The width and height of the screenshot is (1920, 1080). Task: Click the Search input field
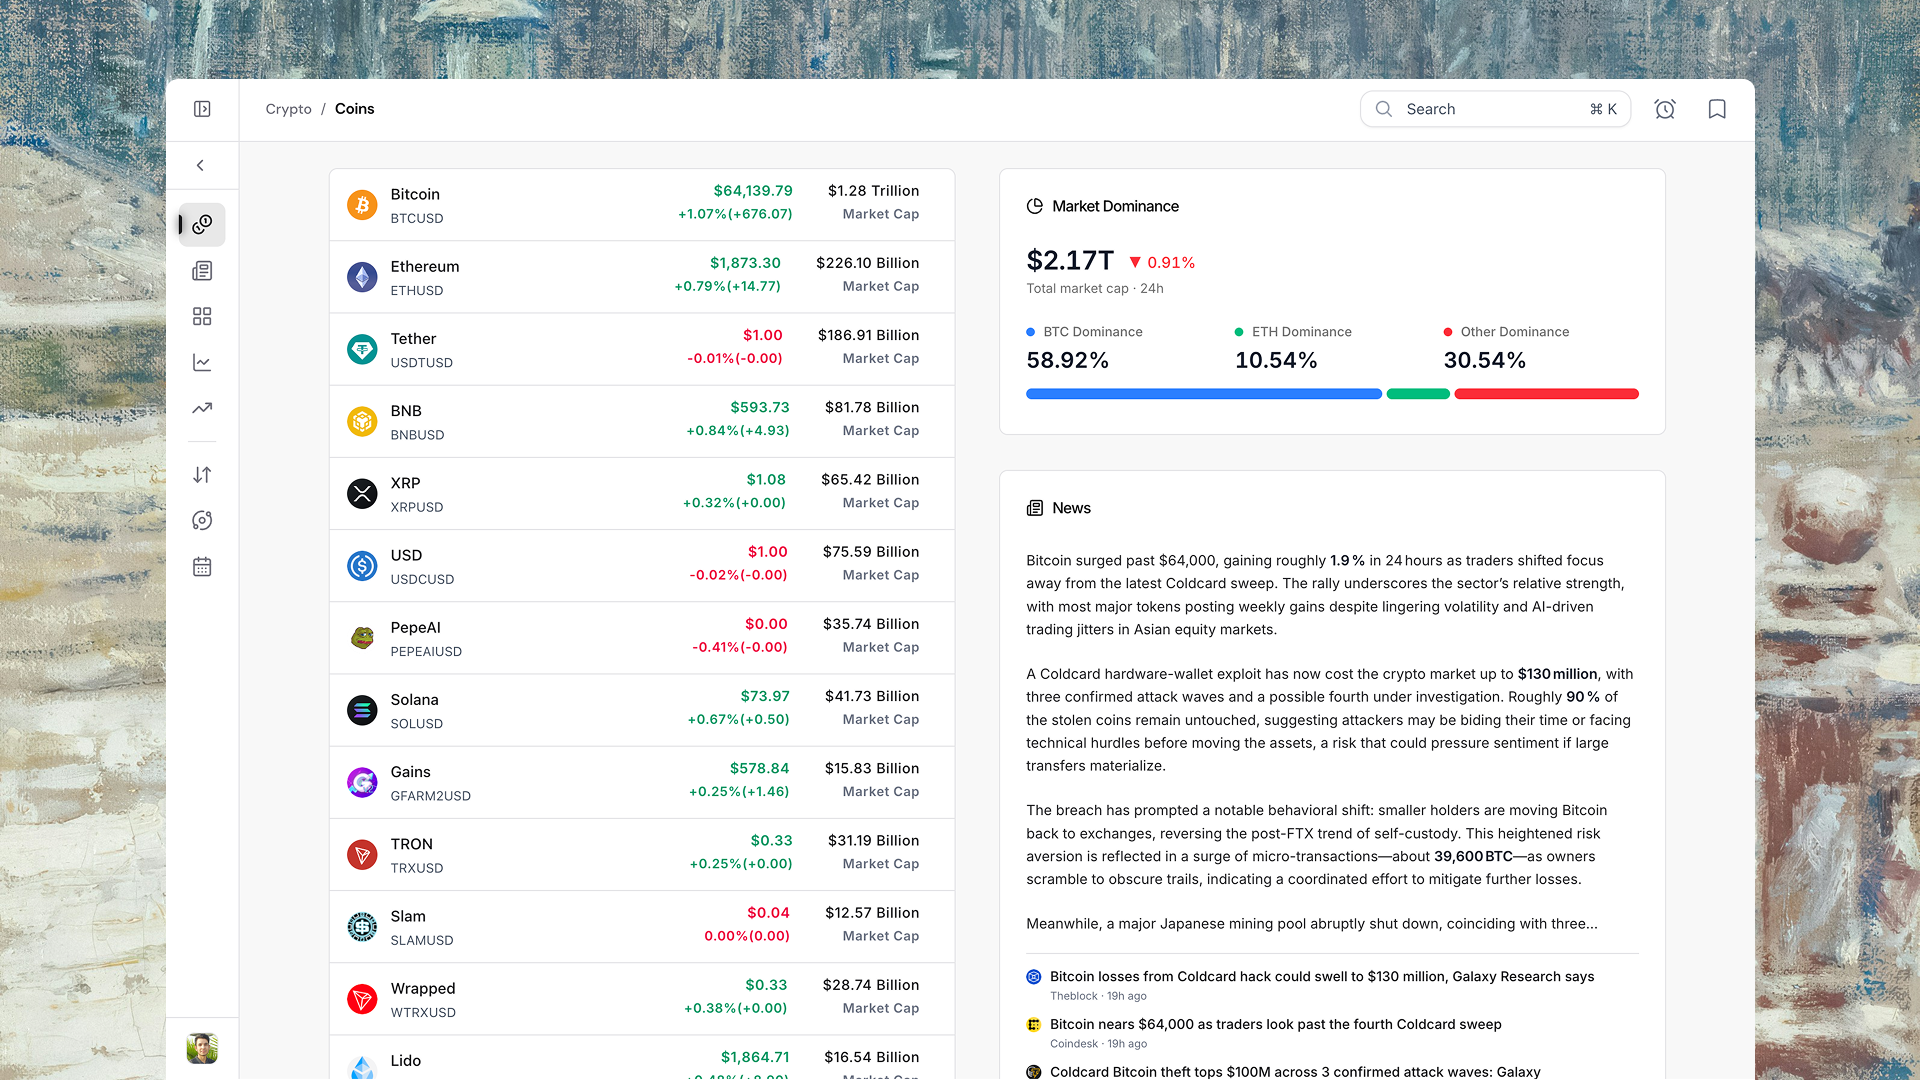(1495, 109)
